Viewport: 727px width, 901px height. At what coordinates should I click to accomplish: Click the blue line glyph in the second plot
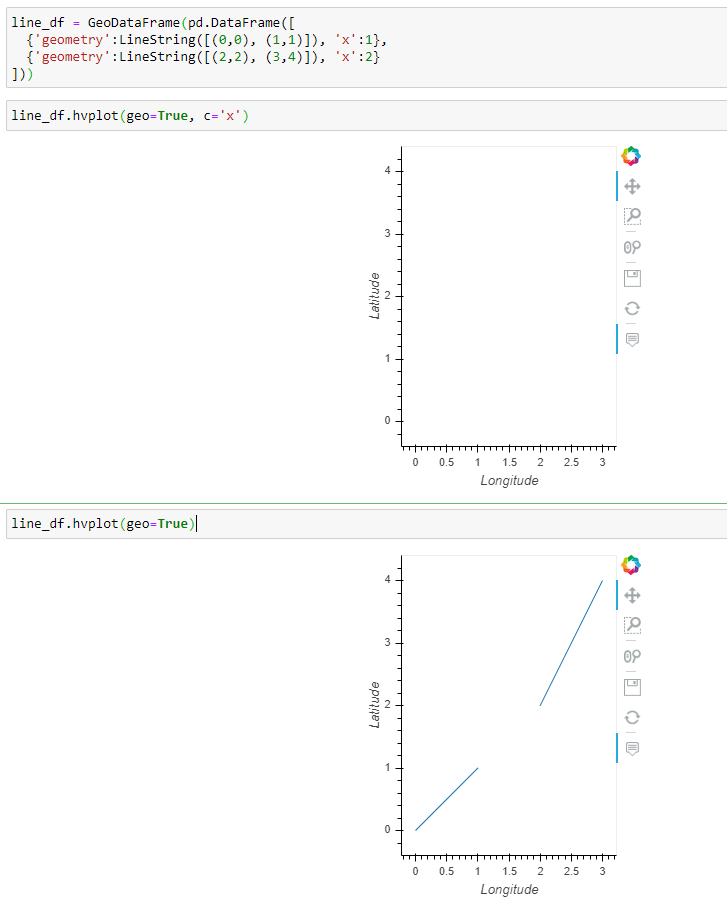(446, 800)
